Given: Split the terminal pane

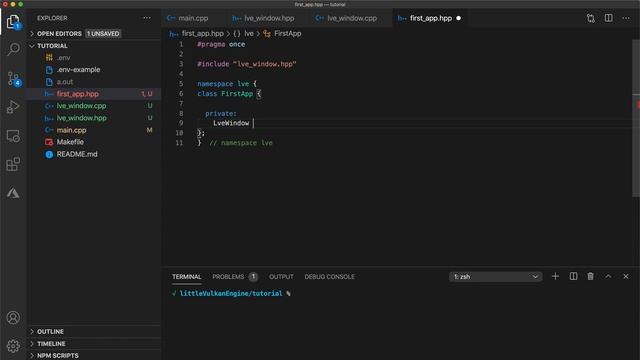Looking at the screenshot, I should tap(573, 276).
